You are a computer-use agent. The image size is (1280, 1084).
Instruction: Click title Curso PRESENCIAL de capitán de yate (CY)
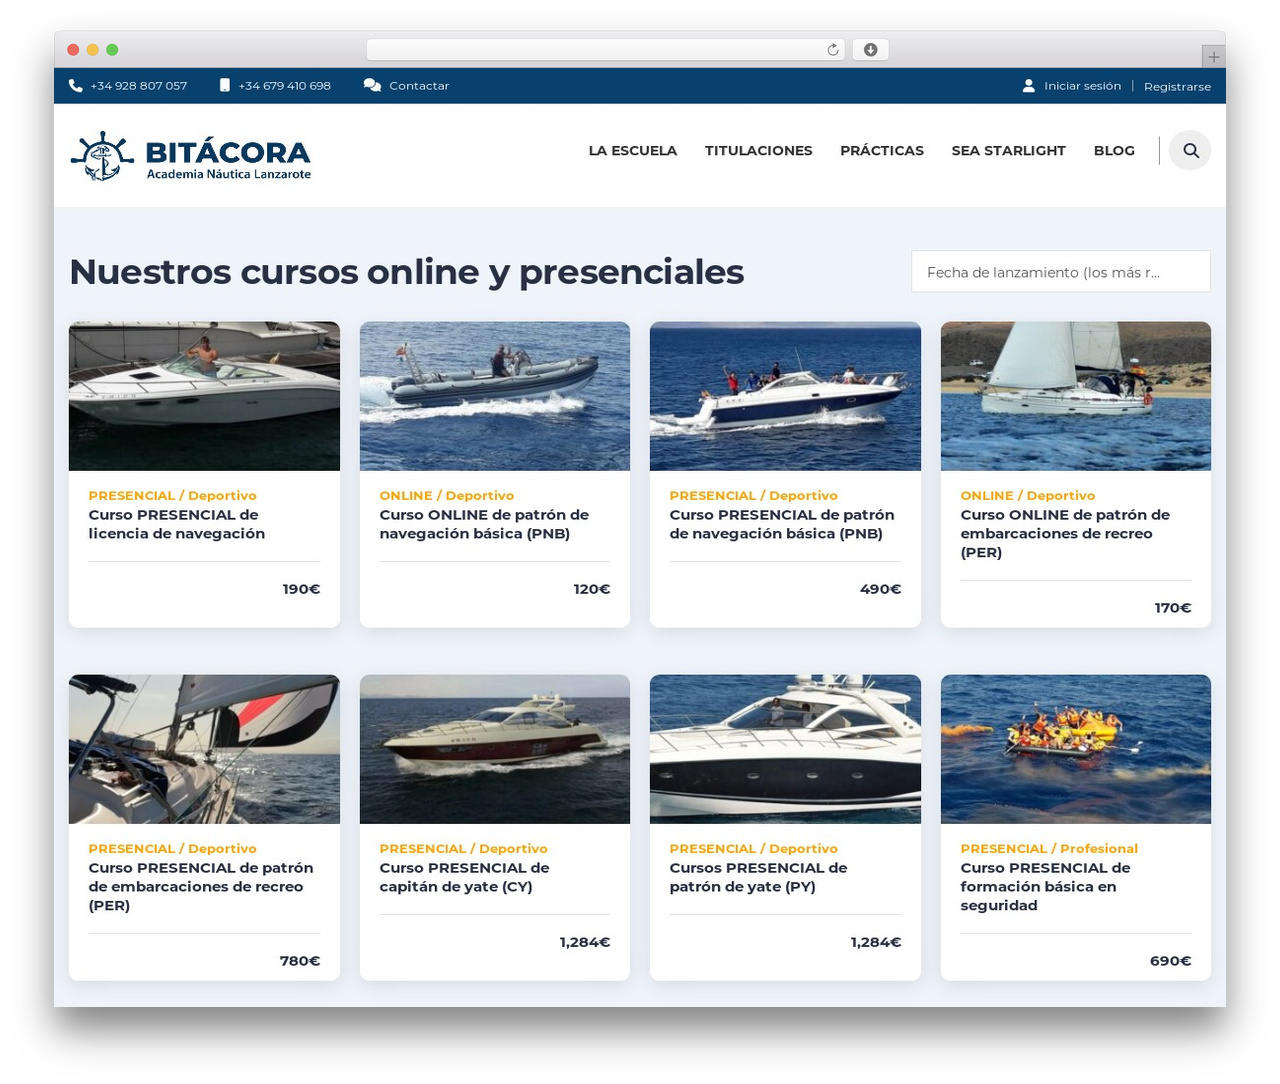coord(464,877)
